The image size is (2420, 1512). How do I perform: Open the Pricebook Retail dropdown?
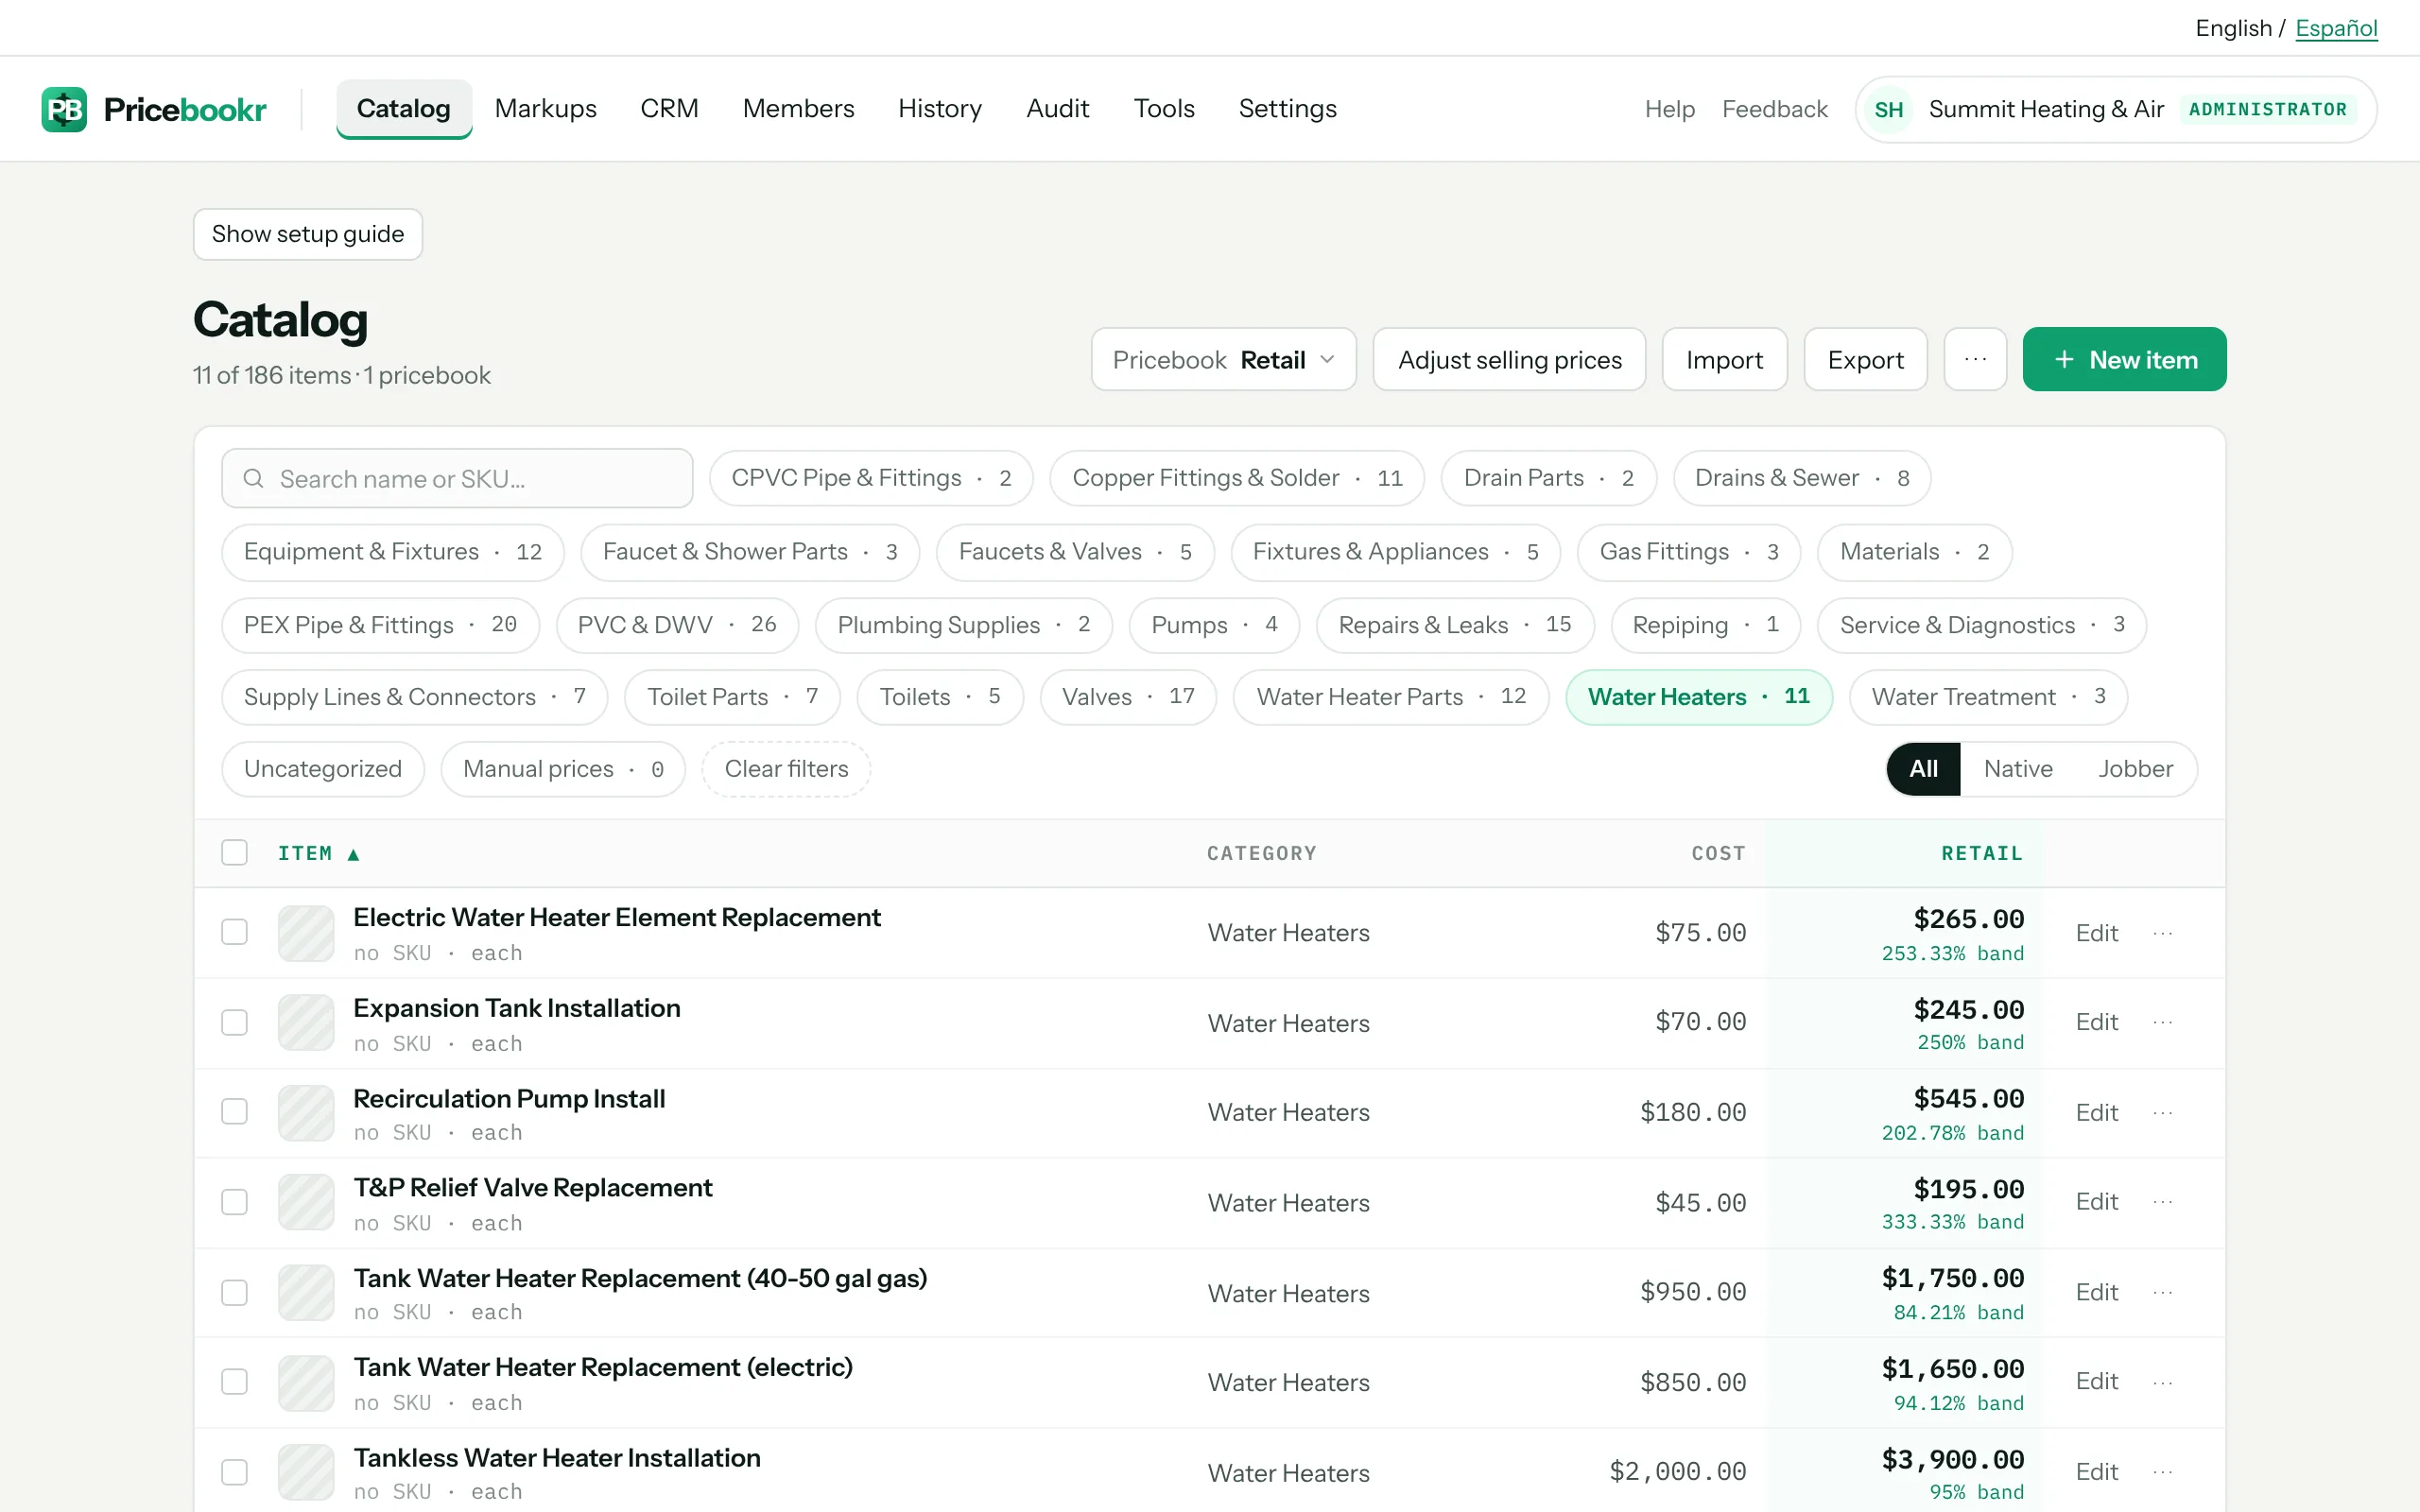tap(1223, 359)
